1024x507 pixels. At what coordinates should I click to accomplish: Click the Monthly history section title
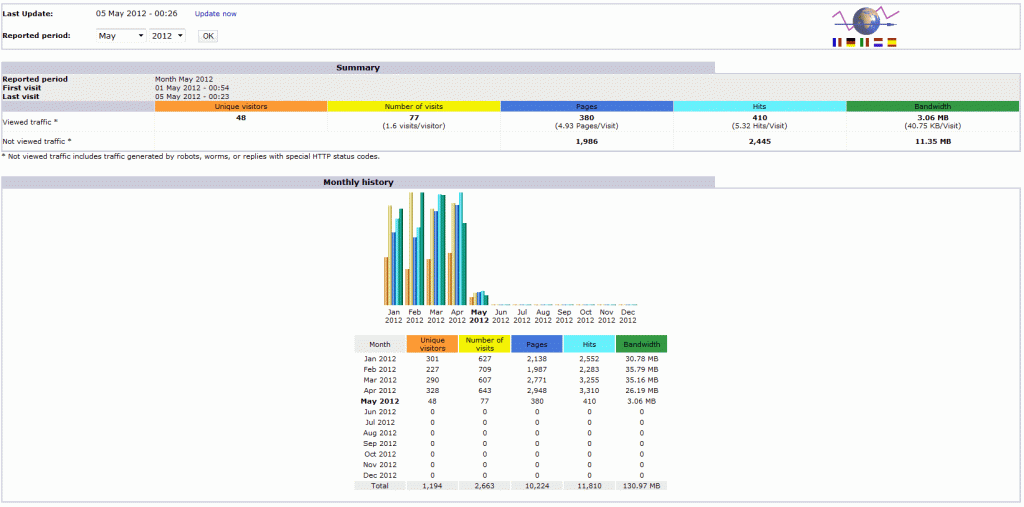[x=357, y=182]
